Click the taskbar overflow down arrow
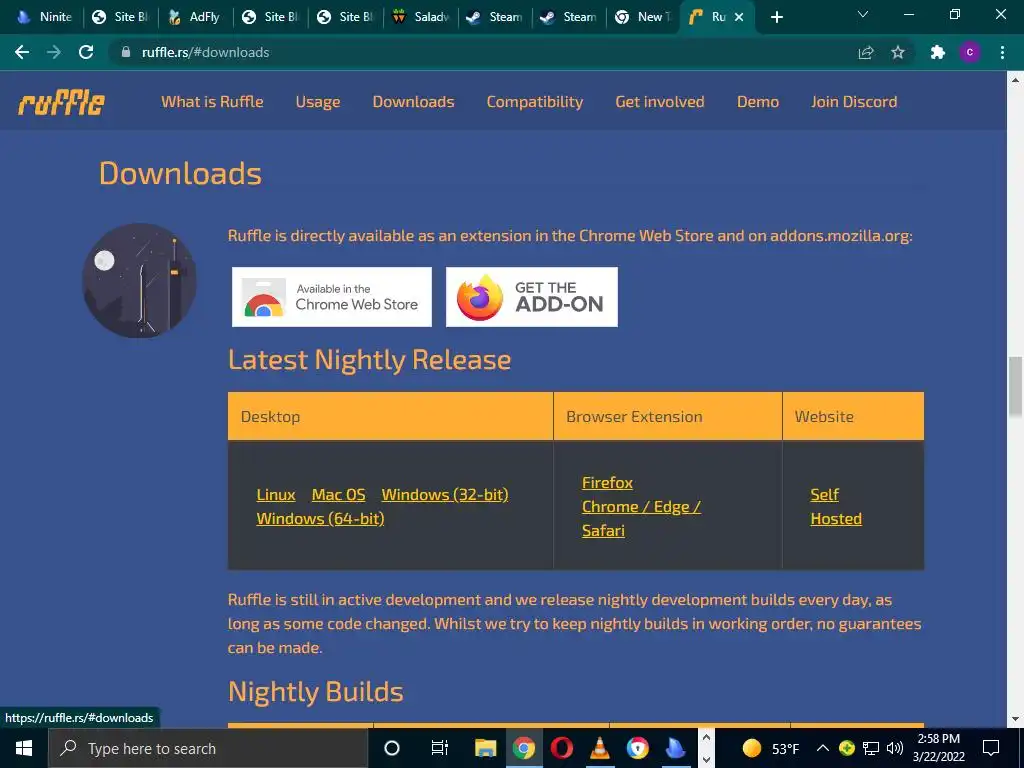Image resolution: width=1024 pixels, height=768 pixels. (706, 759)
